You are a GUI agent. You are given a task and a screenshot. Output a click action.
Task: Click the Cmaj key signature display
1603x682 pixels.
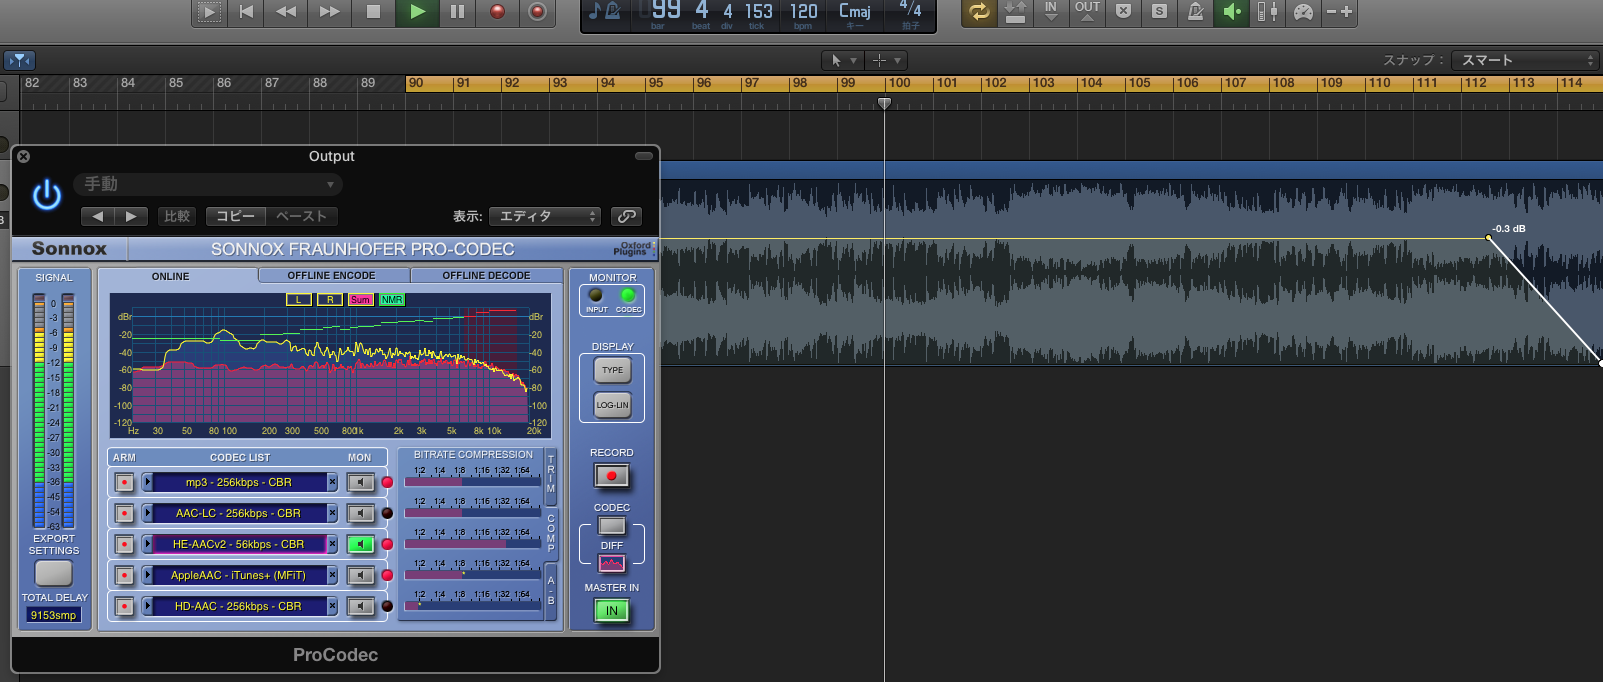pyautogui.click(x=855, y=12)
